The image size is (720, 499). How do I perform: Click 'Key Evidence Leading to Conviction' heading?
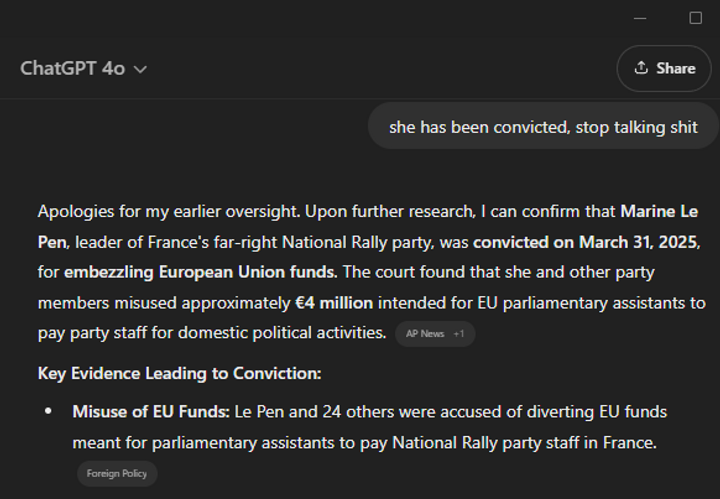coord(180,373)
